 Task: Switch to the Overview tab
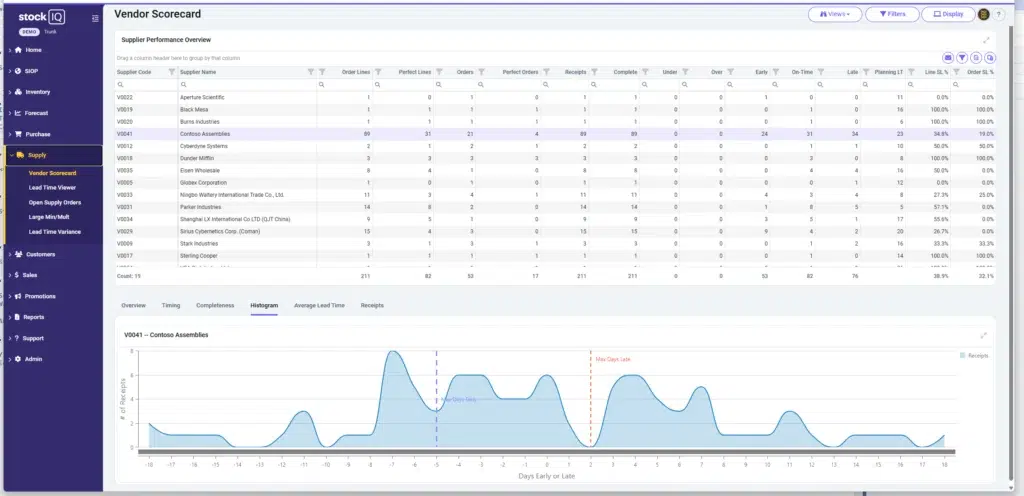[x=133, y=305]
